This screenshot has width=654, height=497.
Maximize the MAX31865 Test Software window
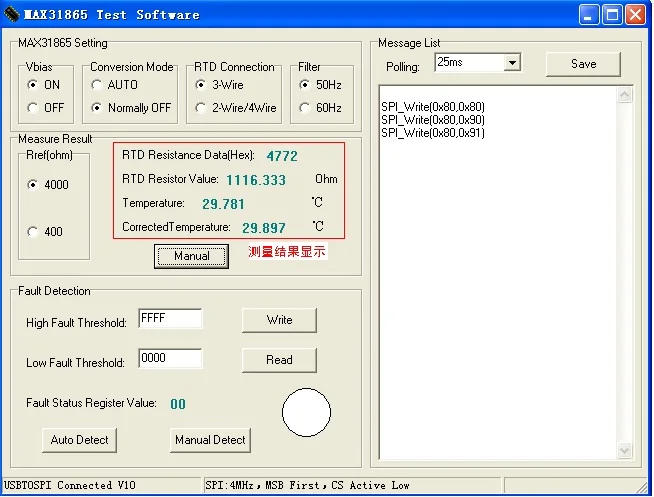[x=612, y=15]
